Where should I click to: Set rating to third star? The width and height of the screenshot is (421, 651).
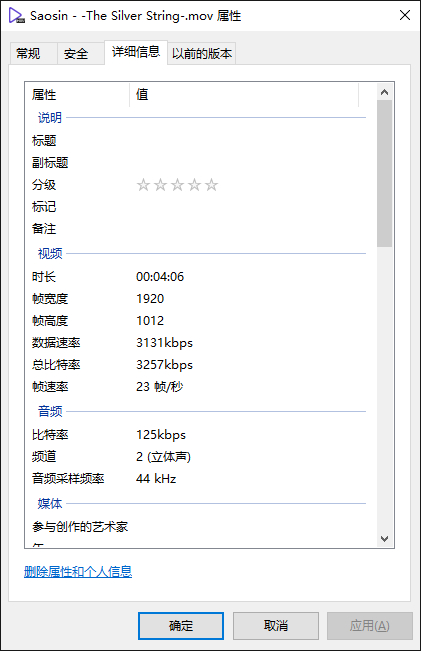(x=177, y=185)
